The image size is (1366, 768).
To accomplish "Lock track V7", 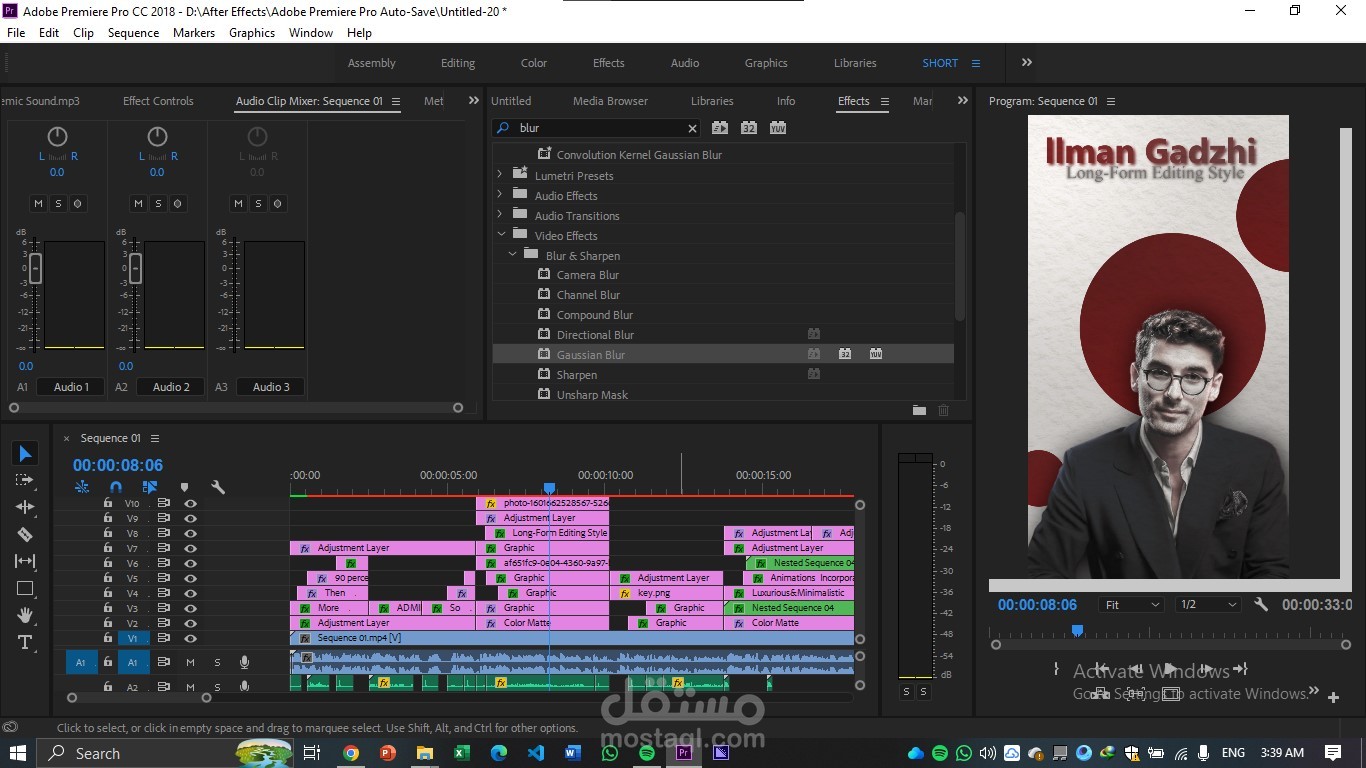I will [108, 548].
